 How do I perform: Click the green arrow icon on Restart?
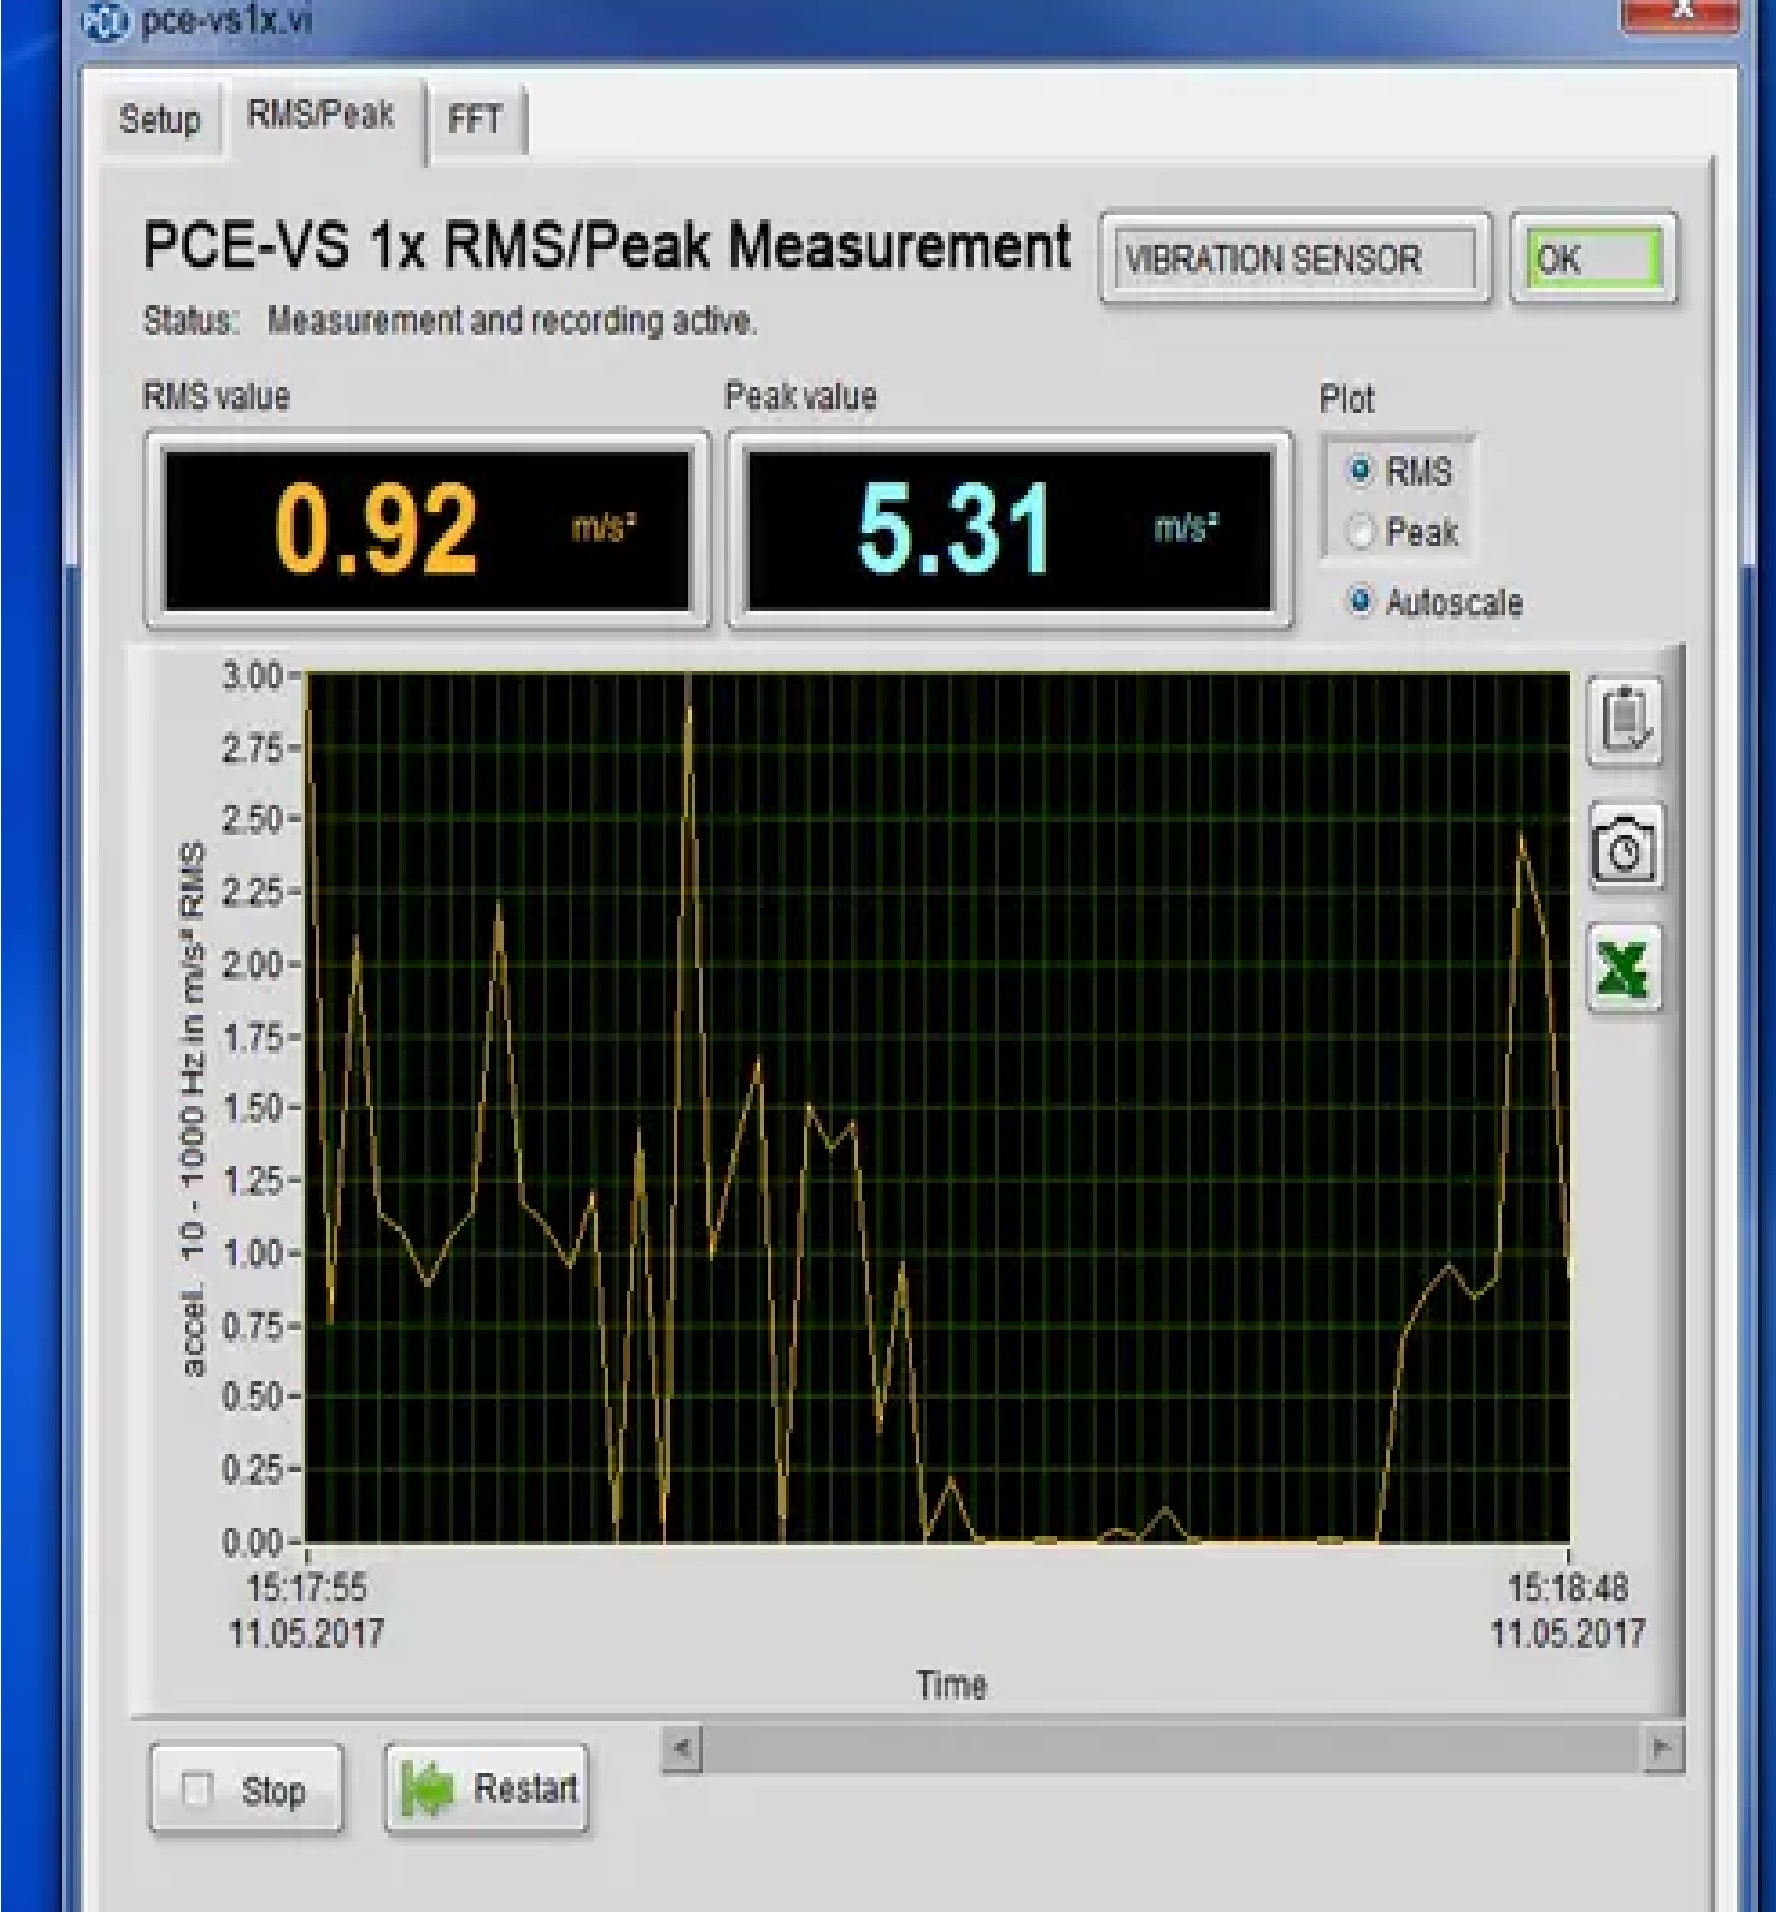(x=427, y=1788)
